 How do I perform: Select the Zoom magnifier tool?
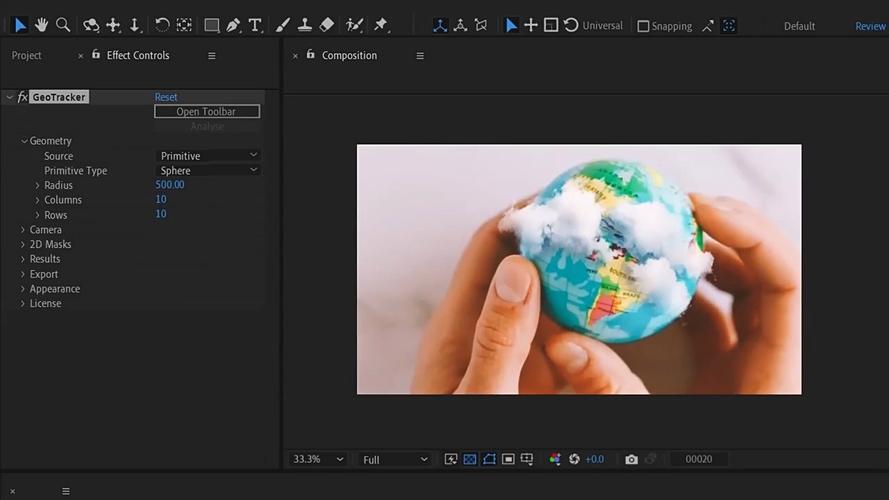(63, 25)
